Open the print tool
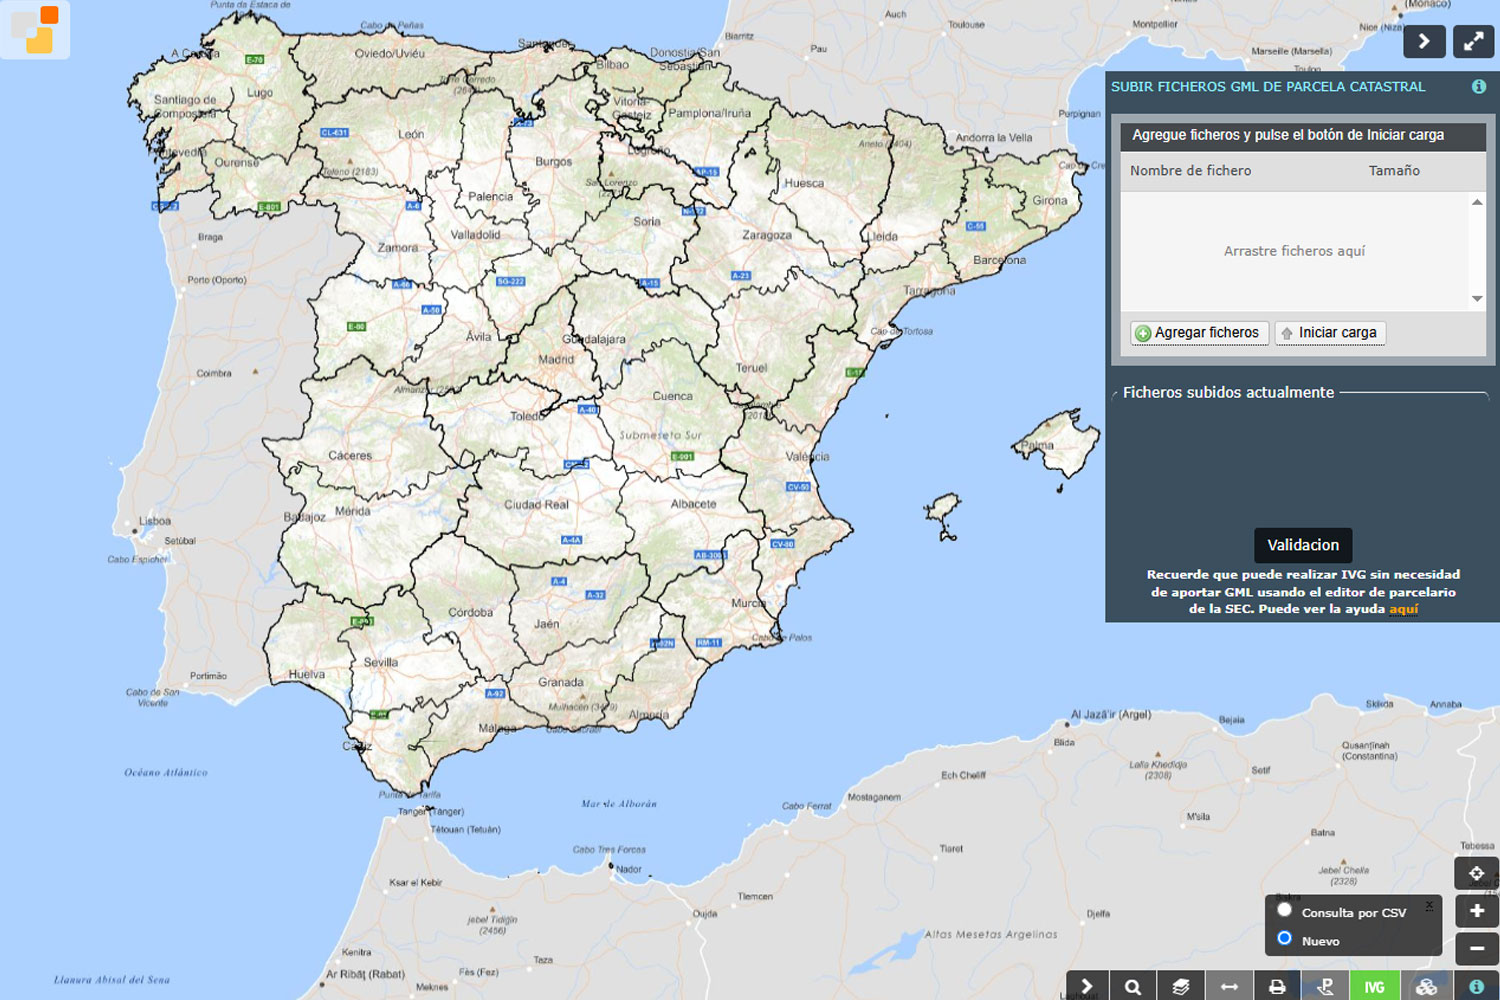Image resolution: width=1500 pixels, height=1000 pixels. (1277, 986)
